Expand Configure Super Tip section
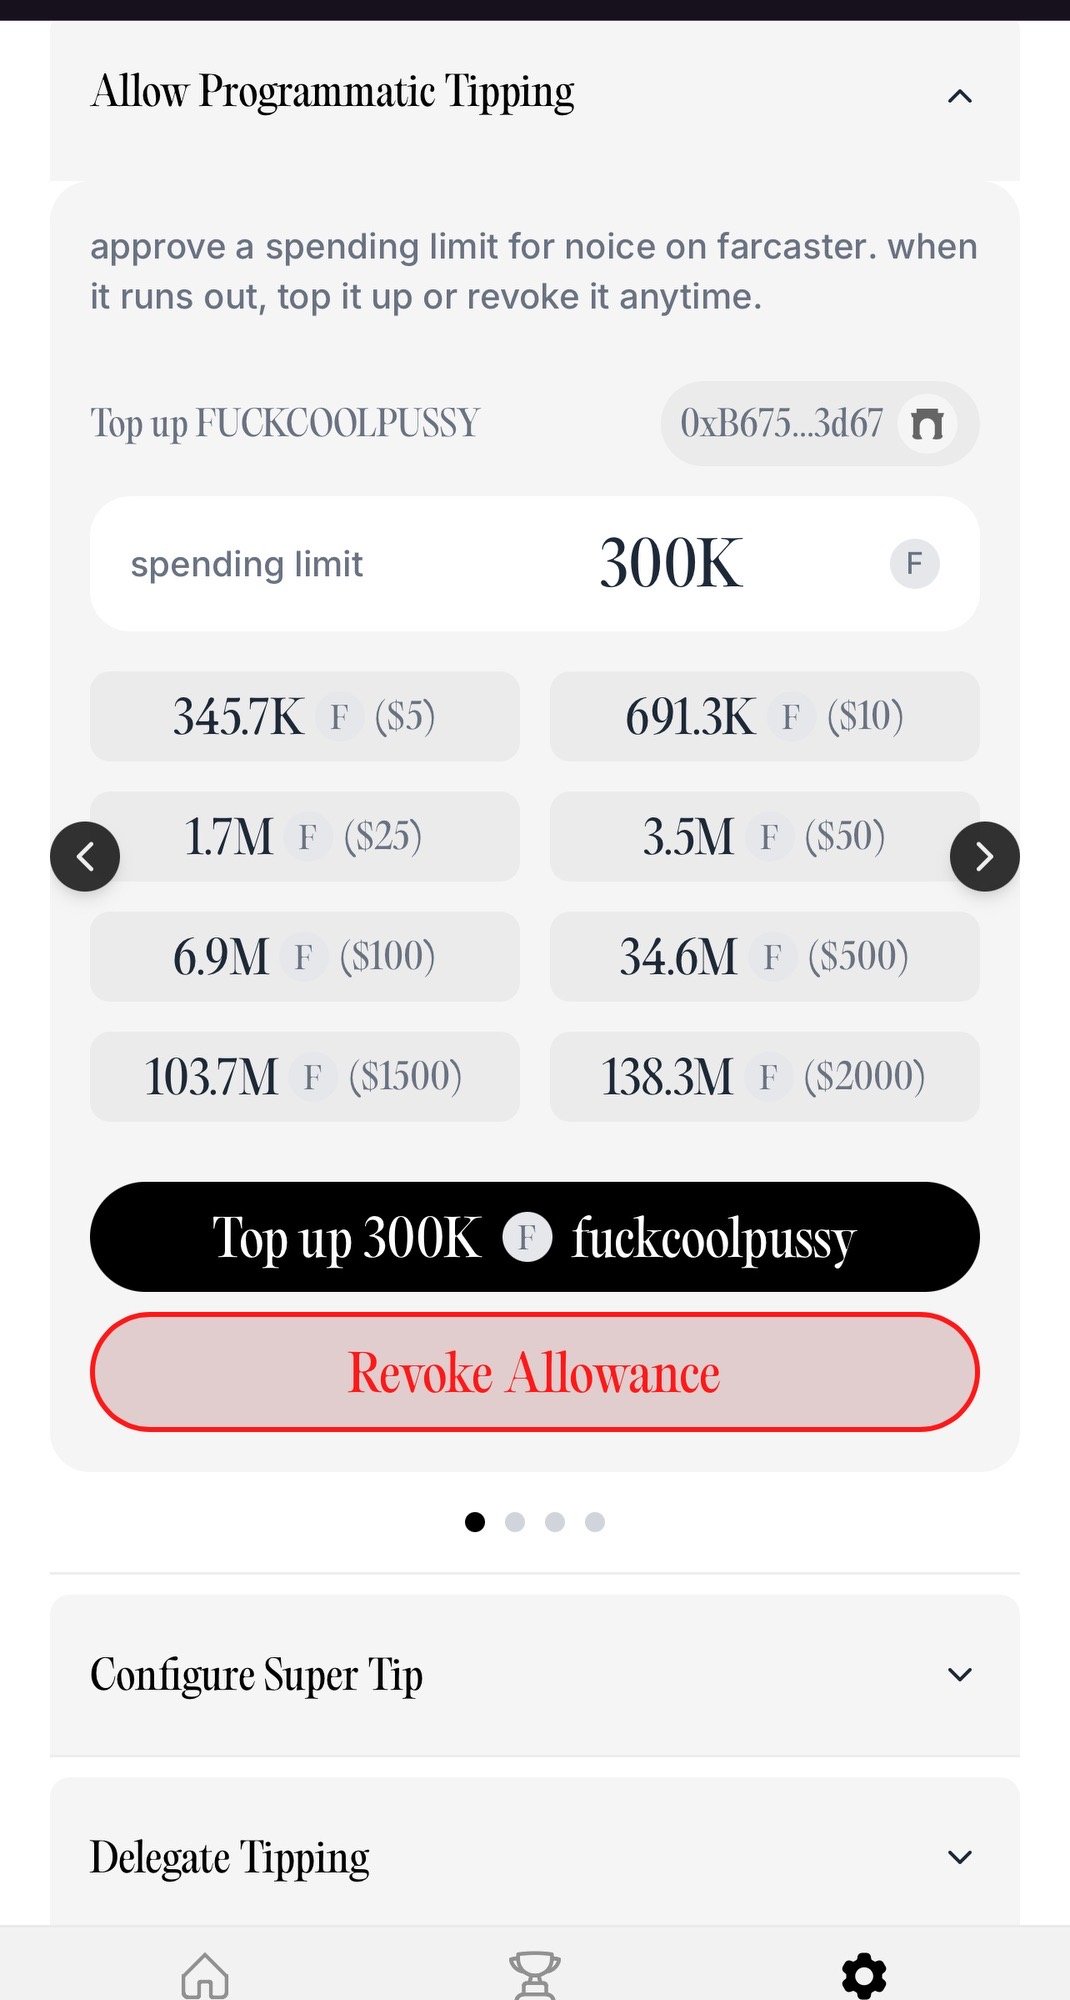The image size is (1070, 2000). pos(959,1674)
